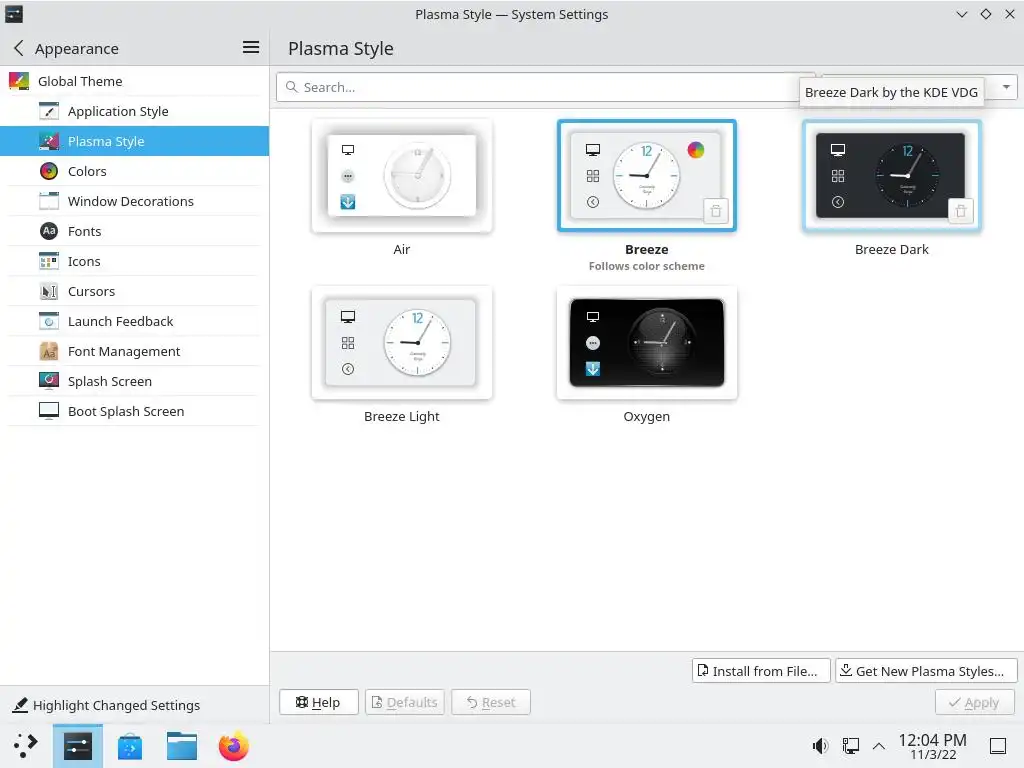Click the color scheme indicator on Breeze

tap(696, 150)
